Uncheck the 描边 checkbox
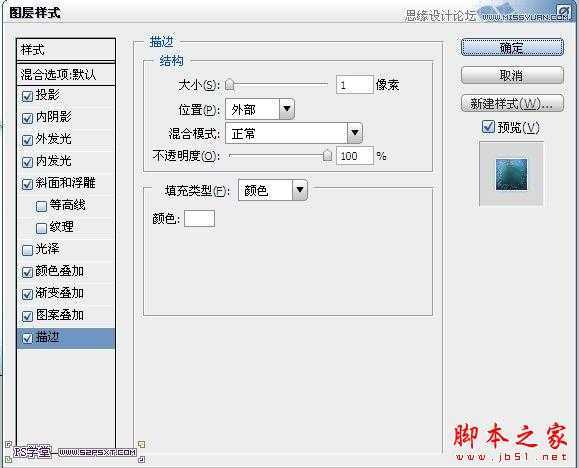Screen dimensions: 579x468 pyautogui.click(x=27, y=338)
